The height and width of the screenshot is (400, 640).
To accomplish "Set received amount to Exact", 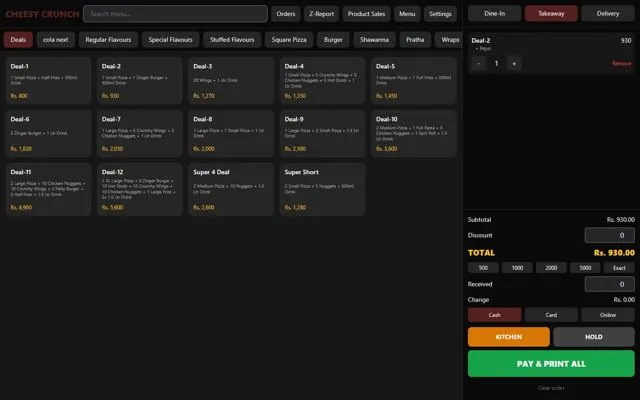I will pyautogui.click(x=619, y=268).
